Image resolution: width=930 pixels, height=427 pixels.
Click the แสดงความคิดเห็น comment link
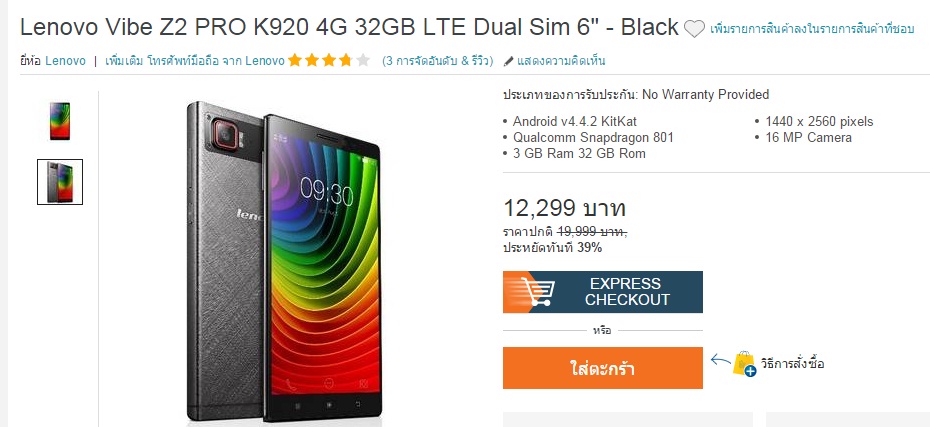pyautogui.click(x=561, y=60)
